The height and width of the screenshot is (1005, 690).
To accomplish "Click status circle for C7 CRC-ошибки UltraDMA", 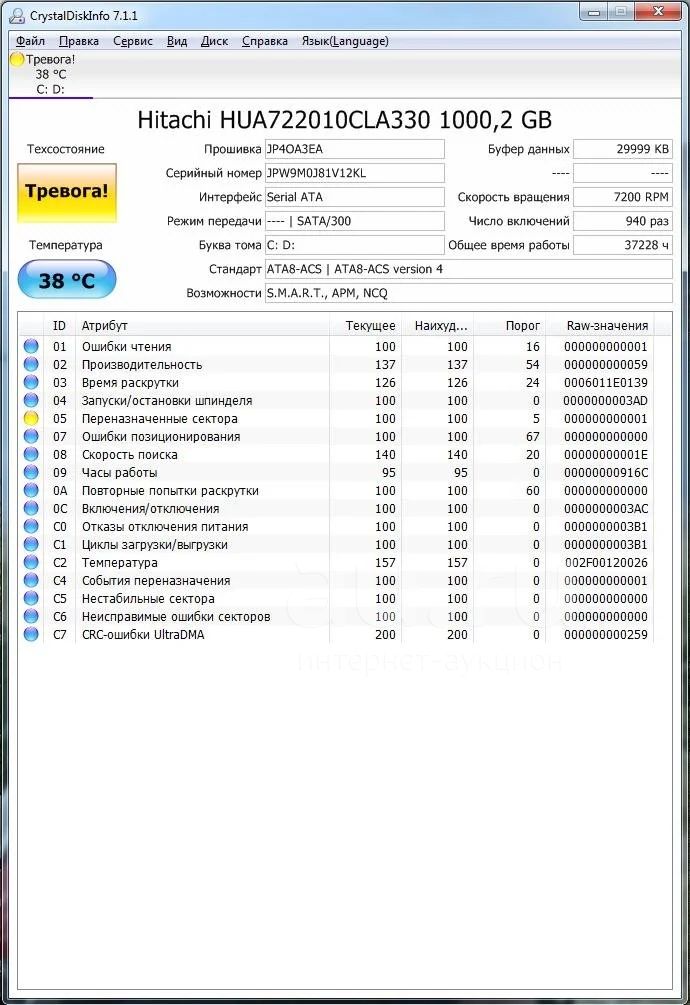I will tap(31, 634).
